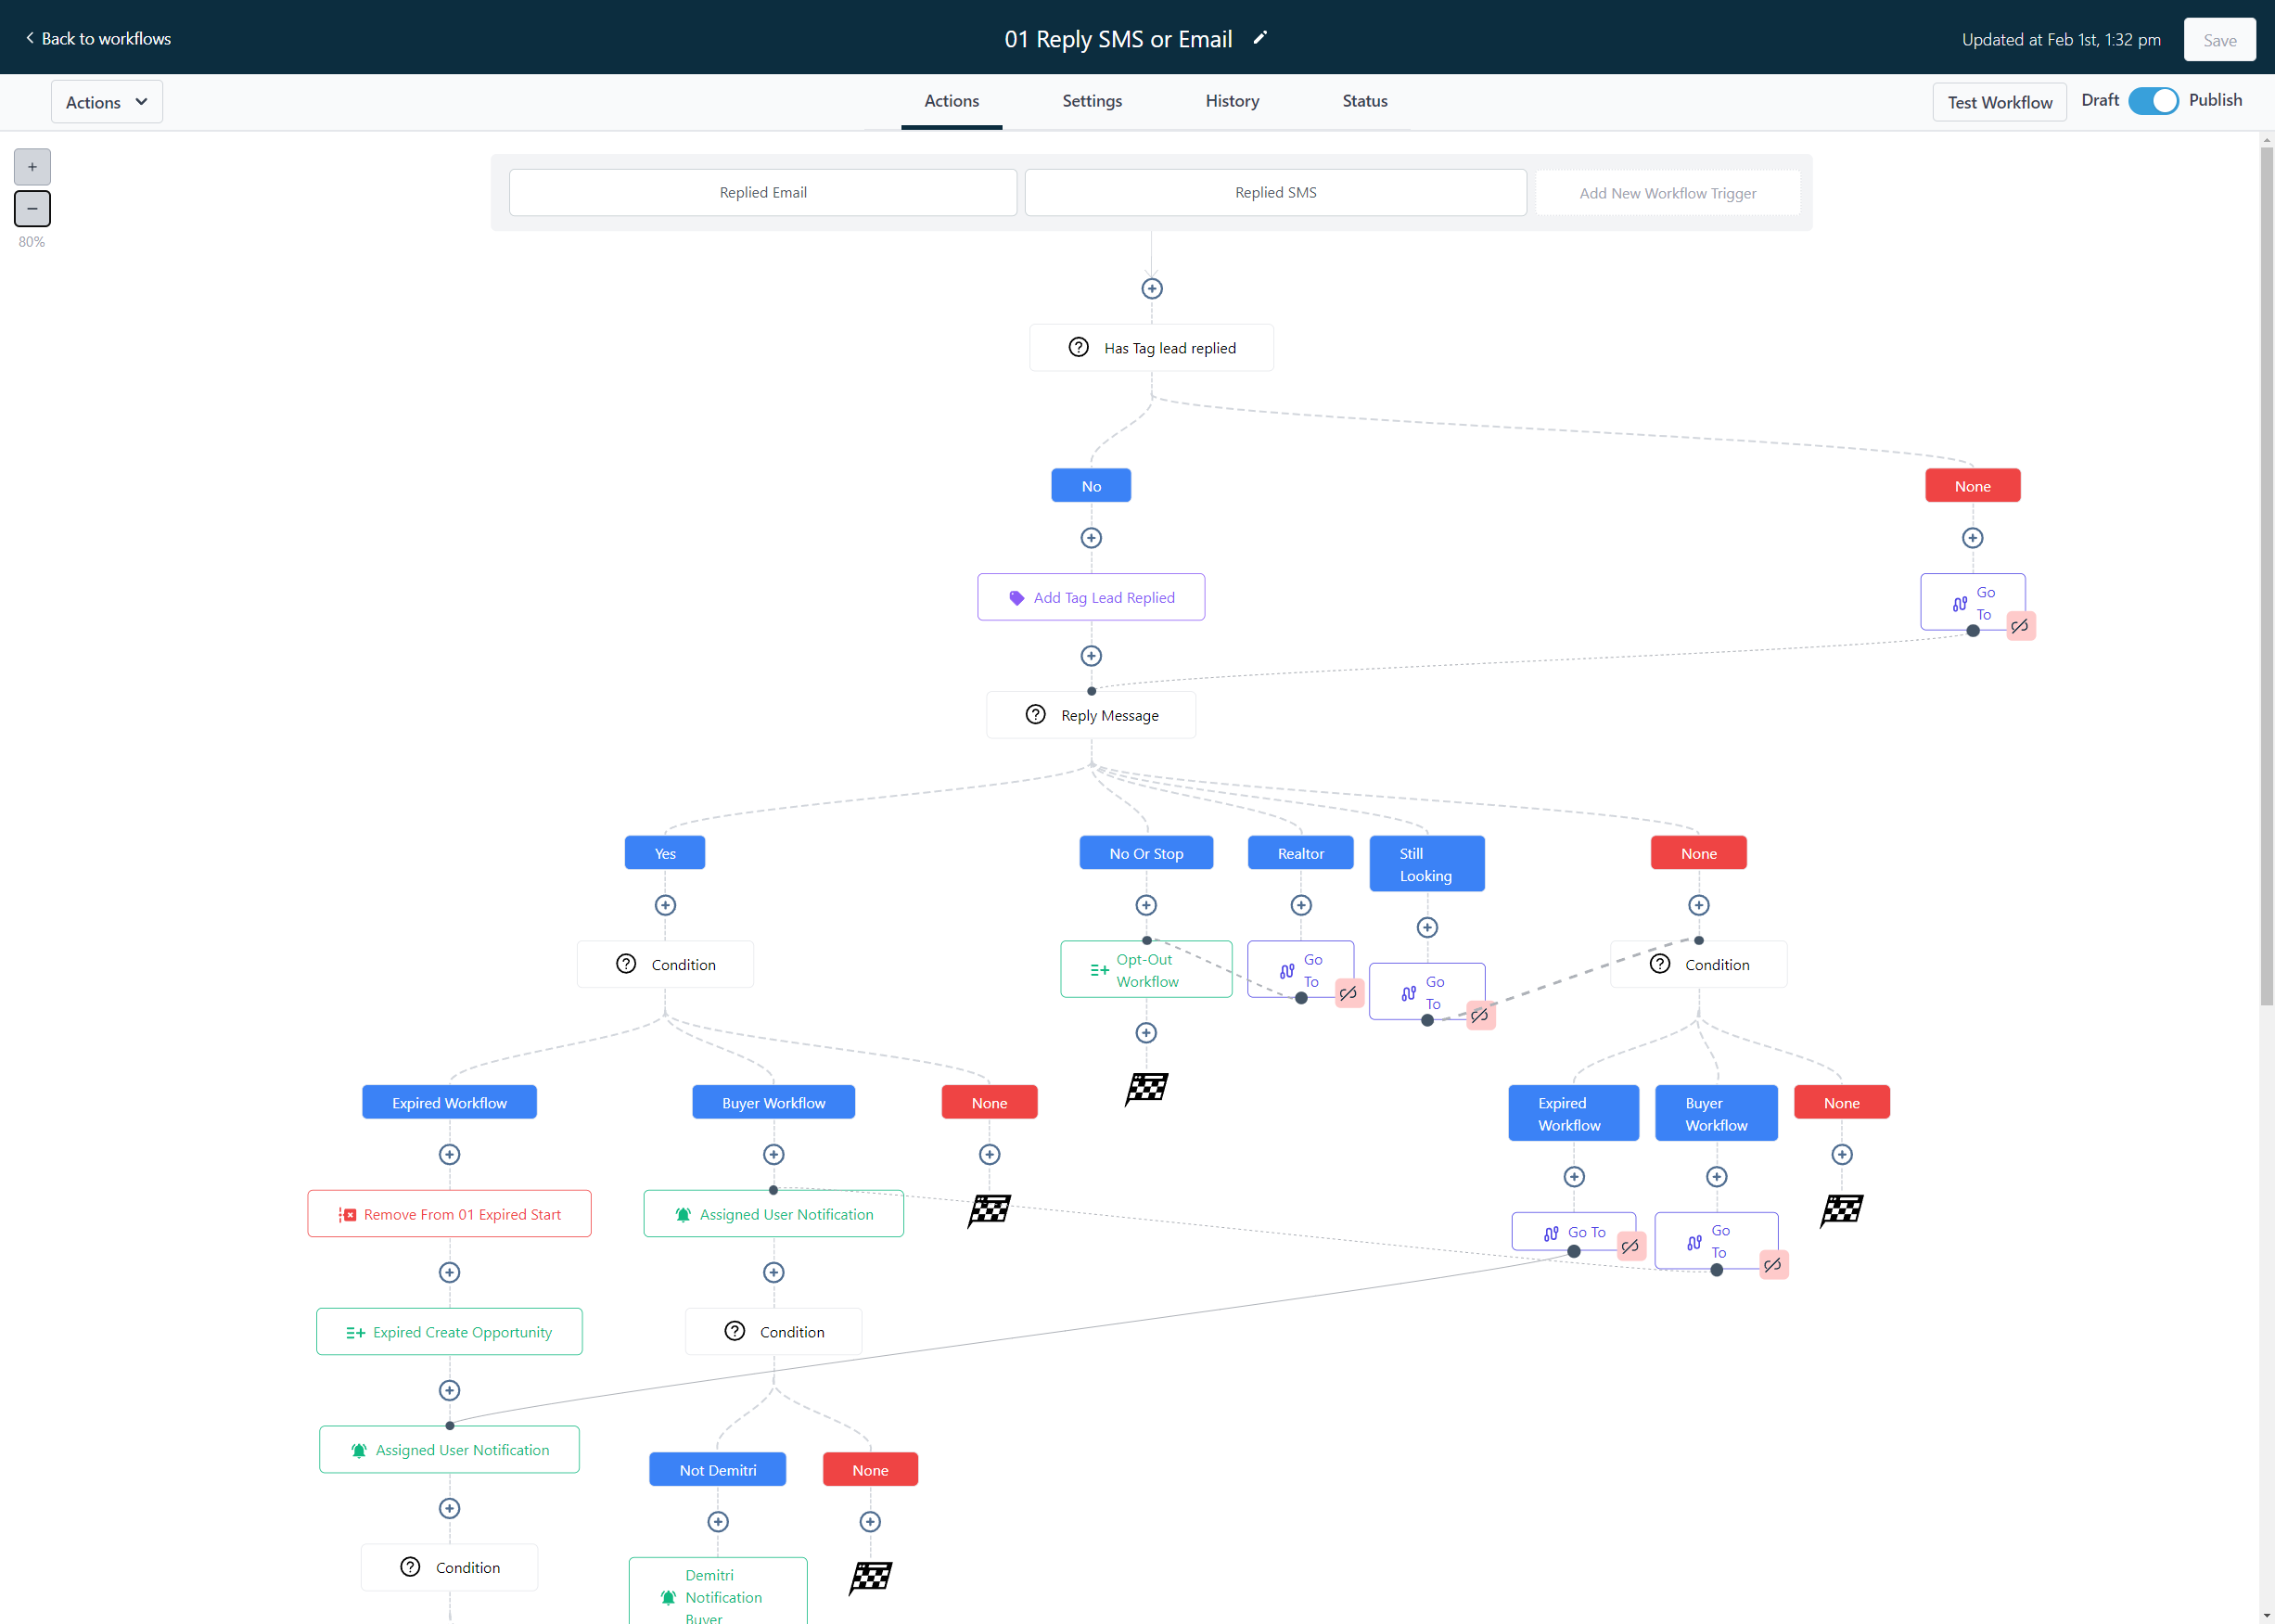Click the finish flag under Opt-Out Workflow
2275x1624 pixels.
(1146, 1088)
